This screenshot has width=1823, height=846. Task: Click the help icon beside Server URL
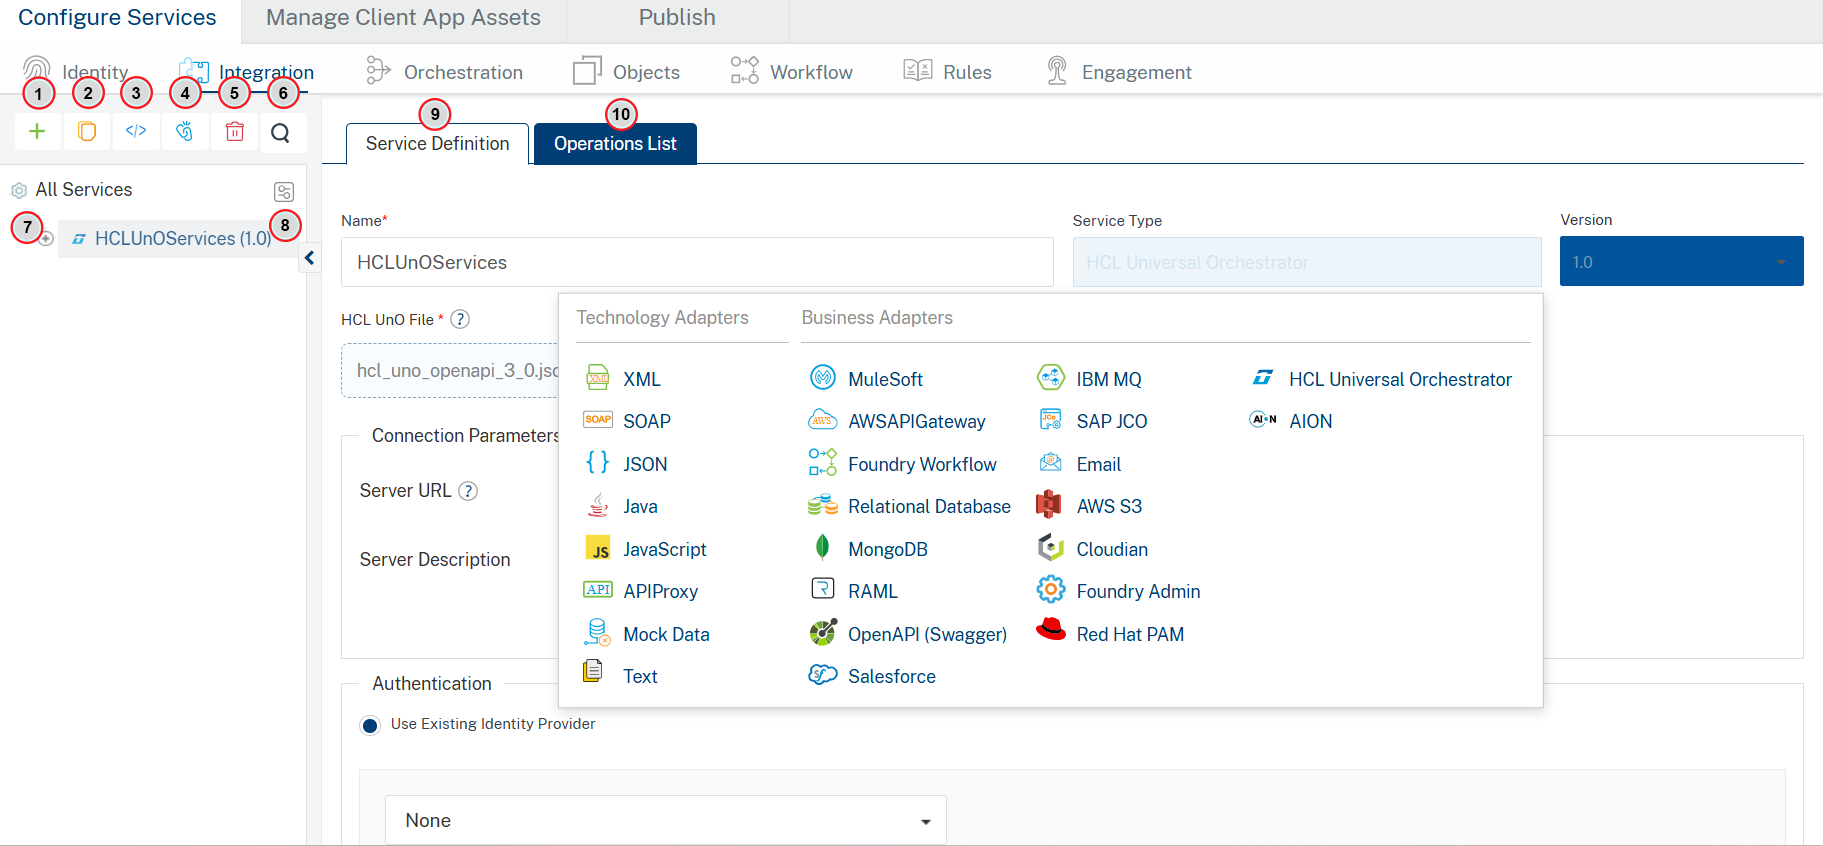click(468, 491)
